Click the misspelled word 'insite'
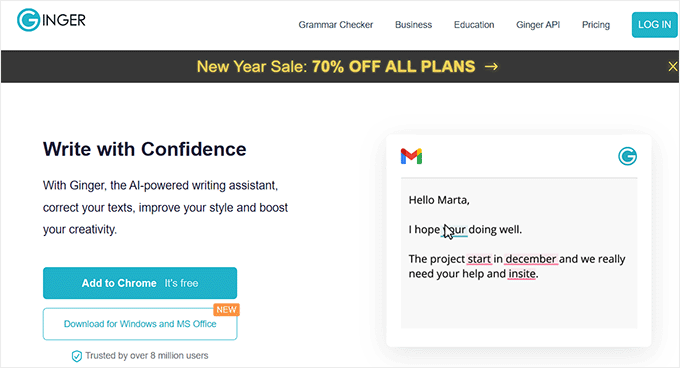Viewport: 680px width, 368px height. pyautogui.click(x=522, y=274)
